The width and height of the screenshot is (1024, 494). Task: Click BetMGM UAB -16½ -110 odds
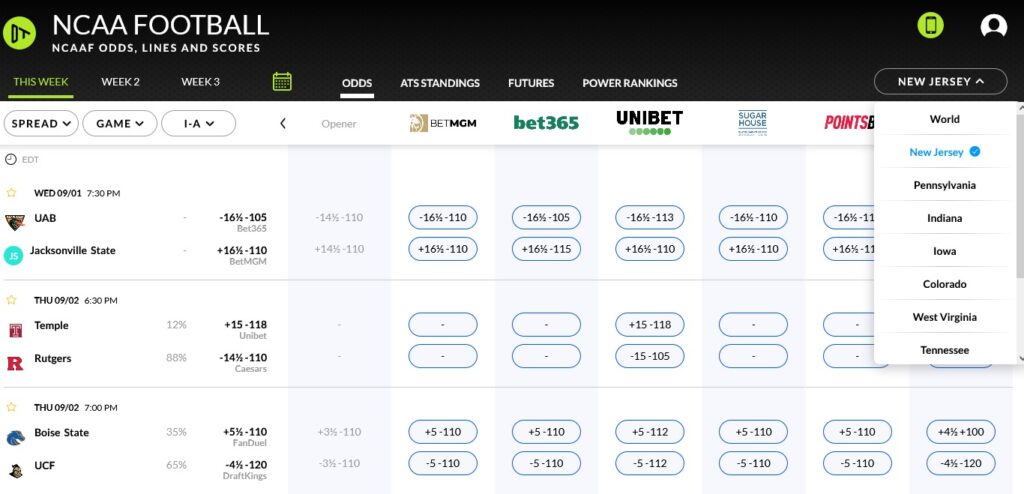click(443, 218)
